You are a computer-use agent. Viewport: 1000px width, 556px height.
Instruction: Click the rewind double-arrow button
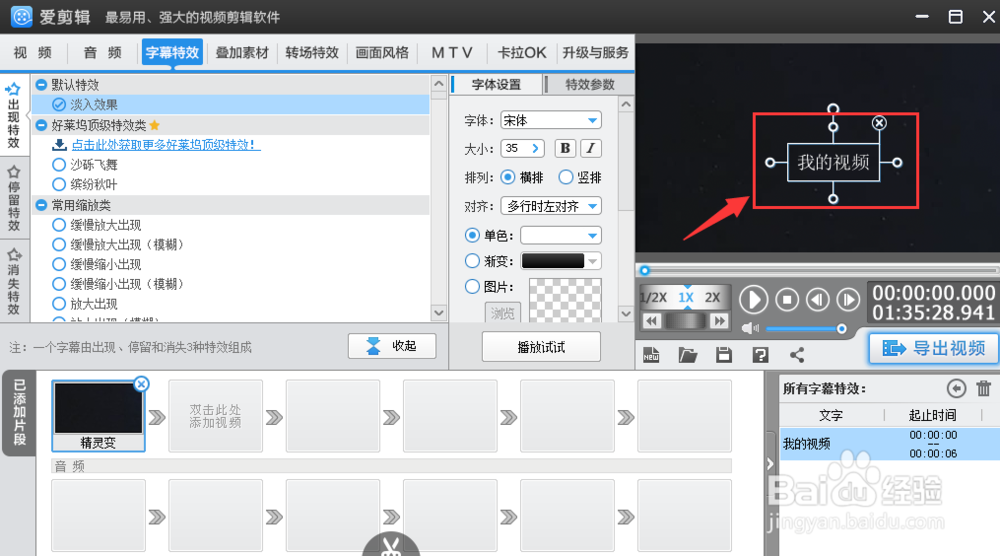click(651, 321)
